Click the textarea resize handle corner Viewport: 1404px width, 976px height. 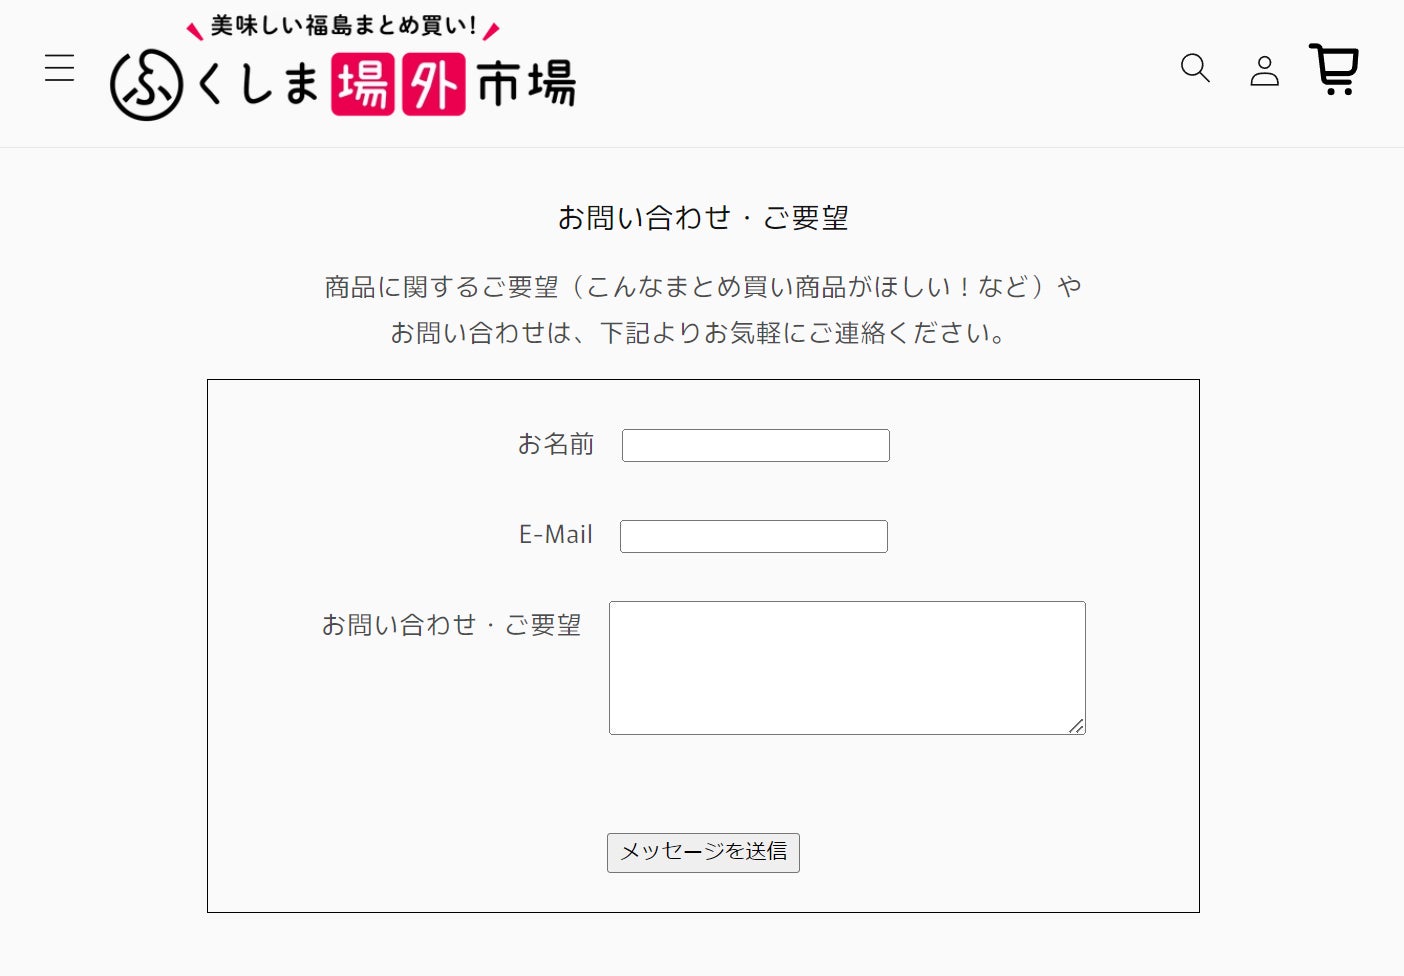click(x=1076, y=726)
